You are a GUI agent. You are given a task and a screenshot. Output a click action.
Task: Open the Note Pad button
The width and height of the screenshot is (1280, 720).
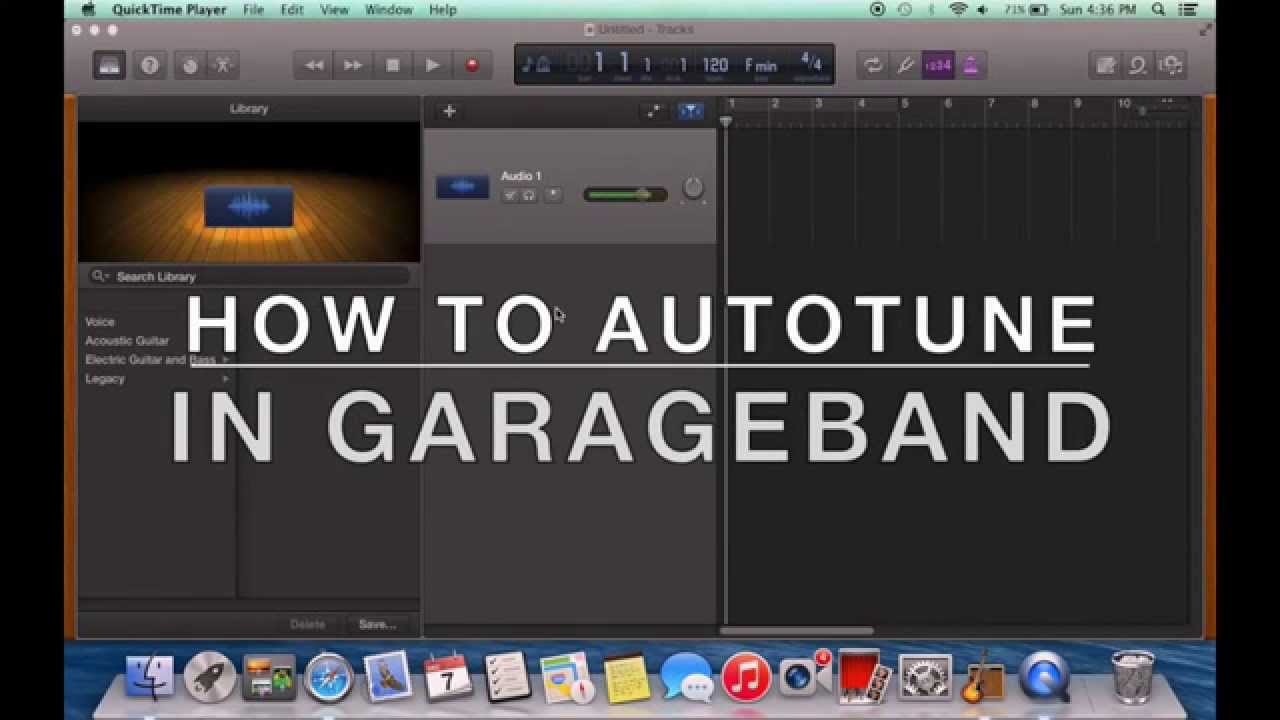coord(1105,66)
